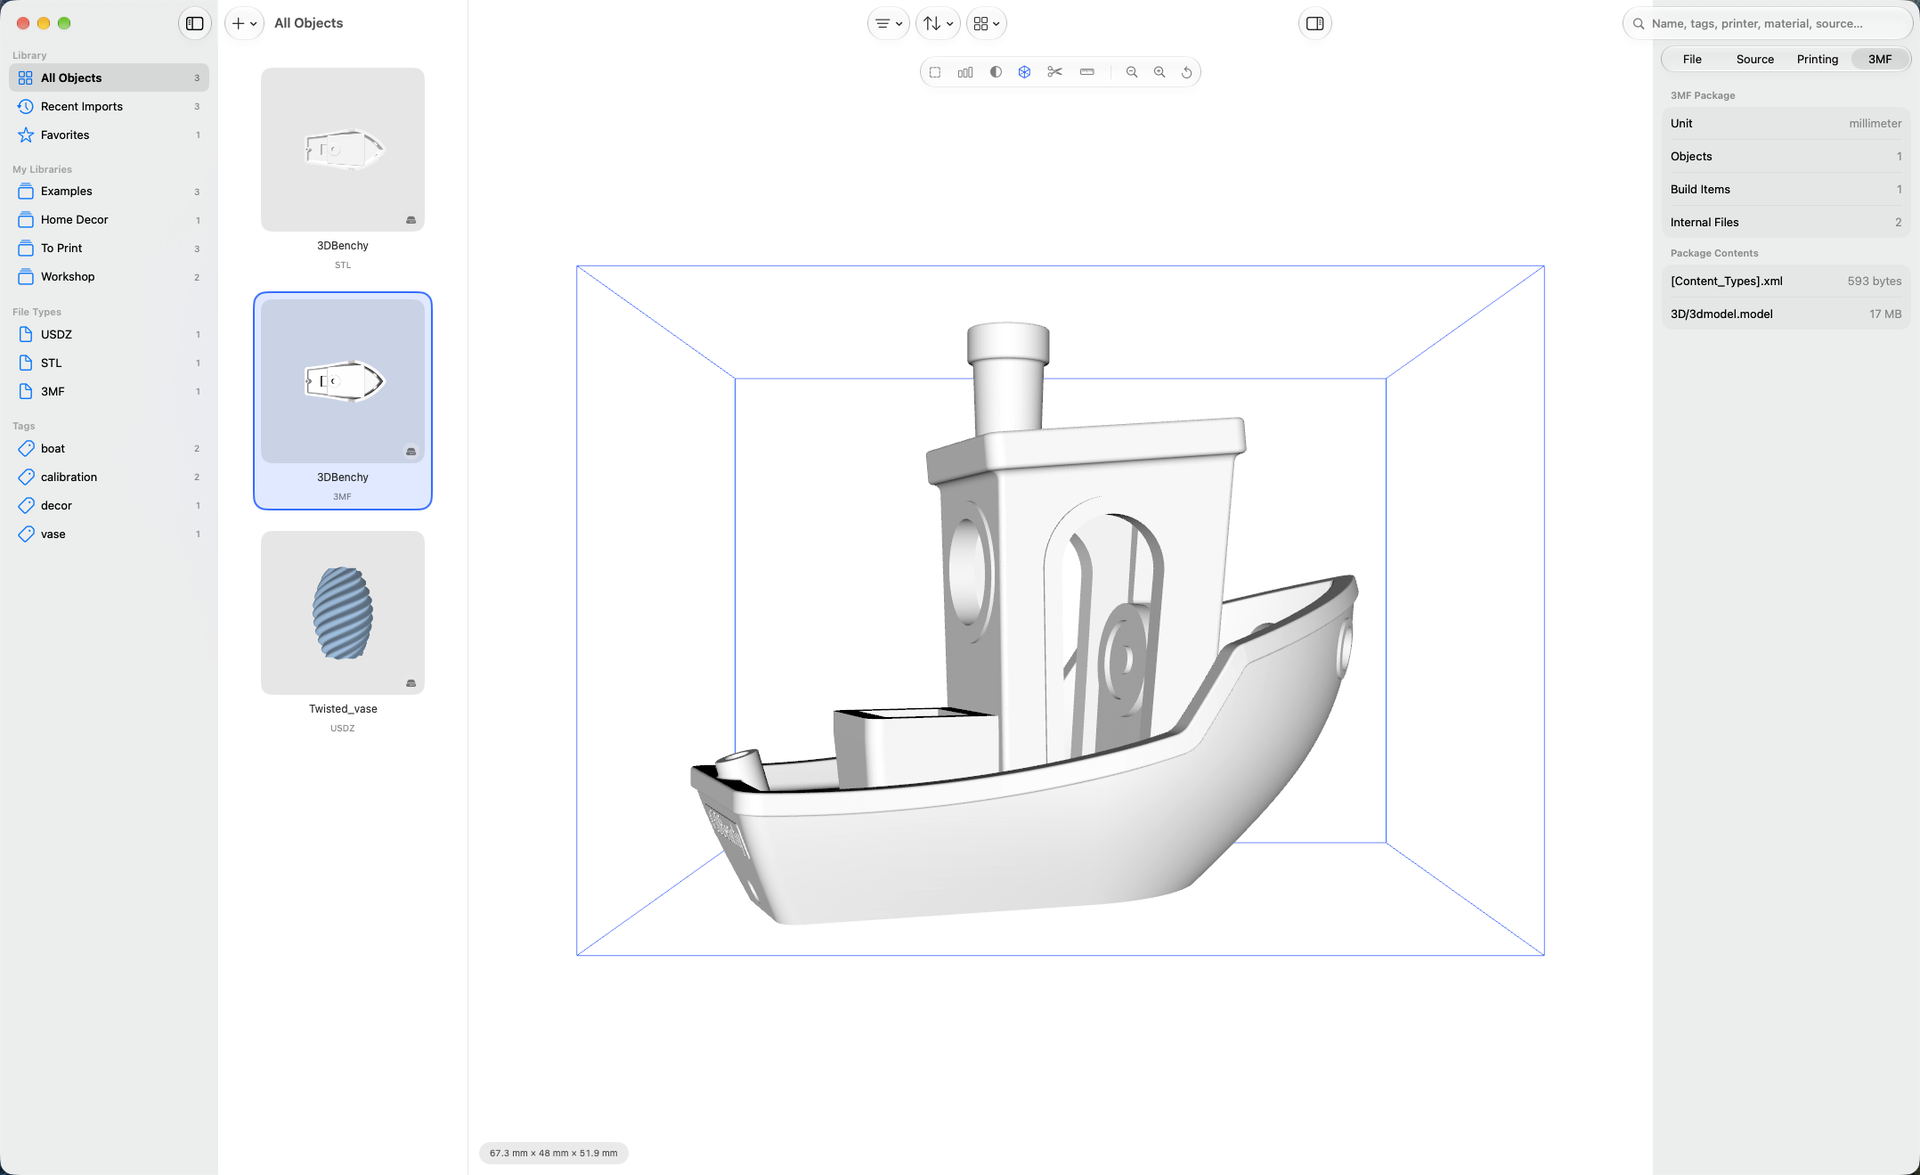Open the sort order dropdown
Image resolution: width=1920 pixels, height=1175 pixels.
[937, 23]
